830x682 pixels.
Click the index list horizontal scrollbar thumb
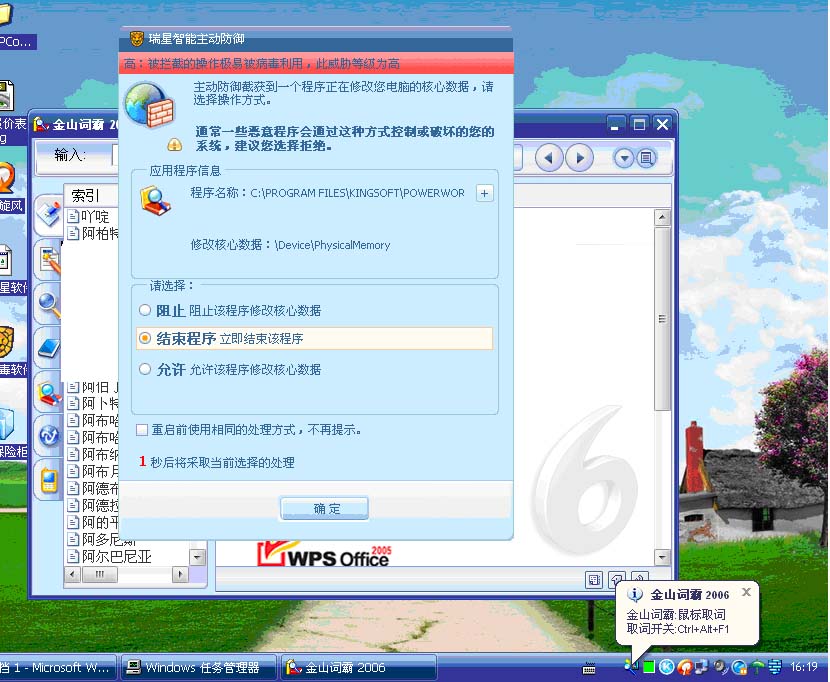tap(100, 574)
